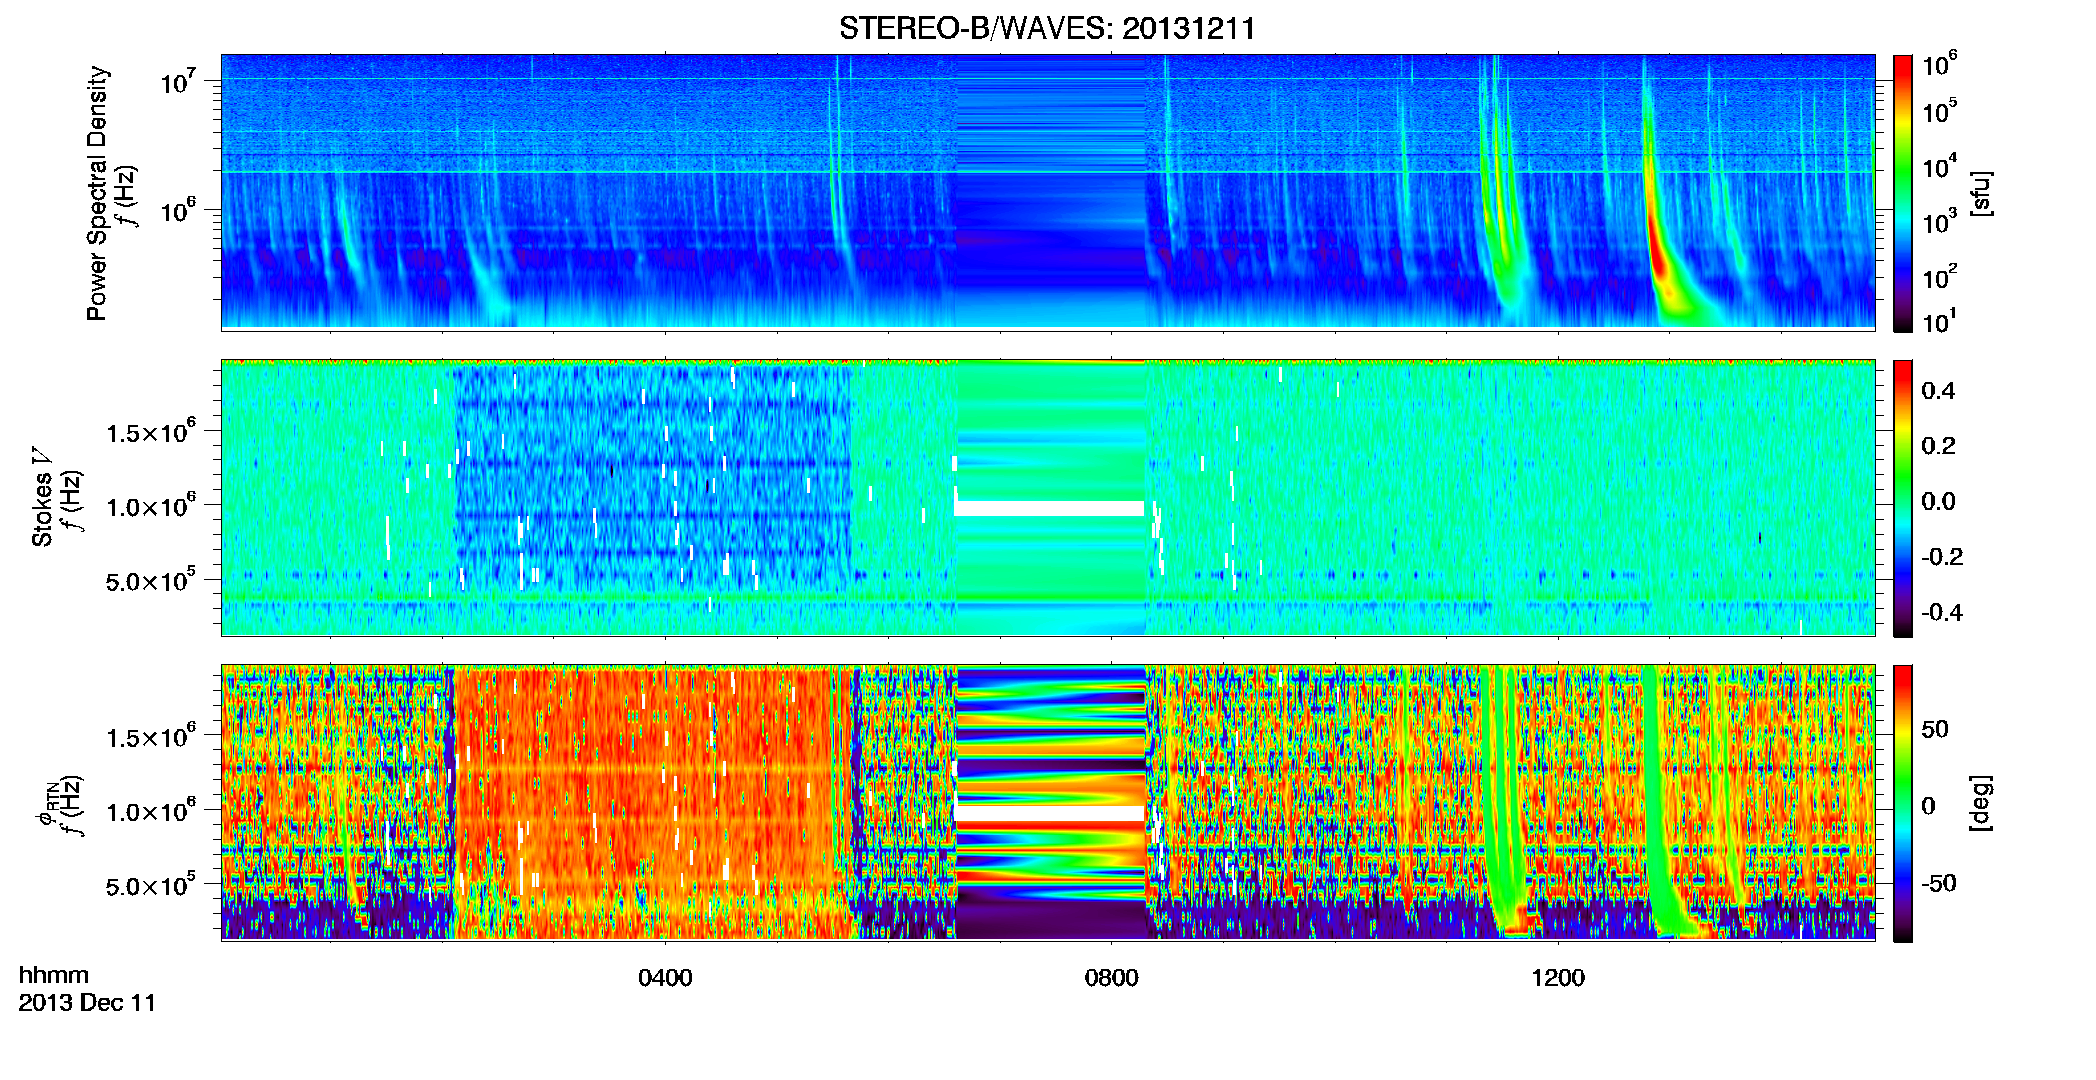Image resolution: width=2096 pixels, height=1080 pixels.
Task: Click the 10^4 label on sfu color bar
Action: tap(1940, 166)
